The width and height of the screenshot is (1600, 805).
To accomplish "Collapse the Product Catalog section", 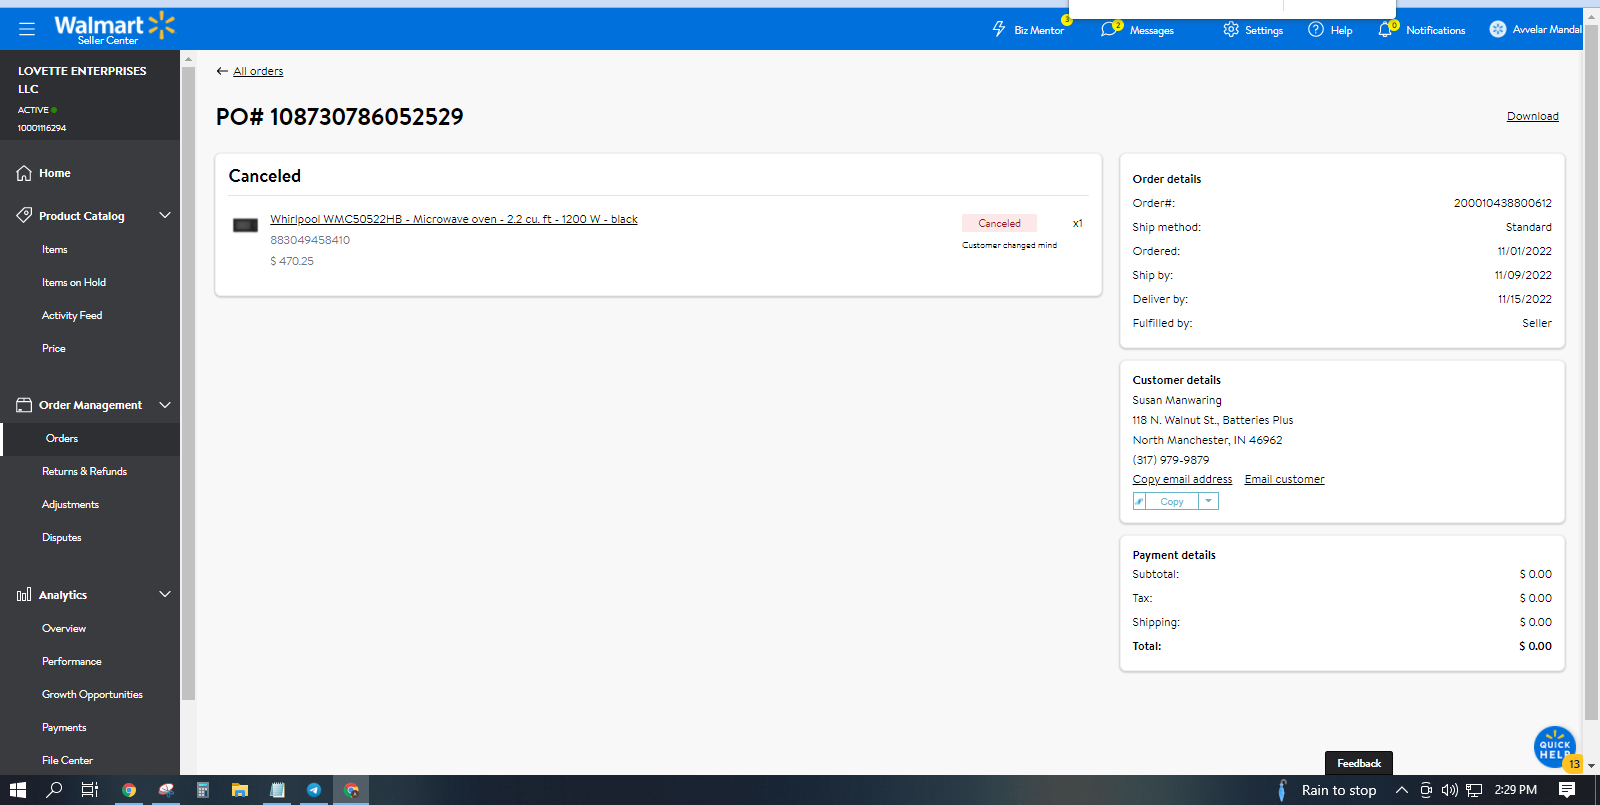I will [165, 215].
